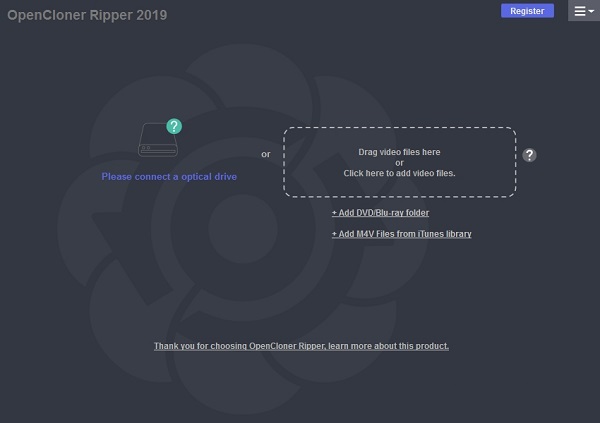The image size is (600, 423).
Task: Click the 'OpenCloner Ripper 2019' title
Action: [x=87, y=15]
